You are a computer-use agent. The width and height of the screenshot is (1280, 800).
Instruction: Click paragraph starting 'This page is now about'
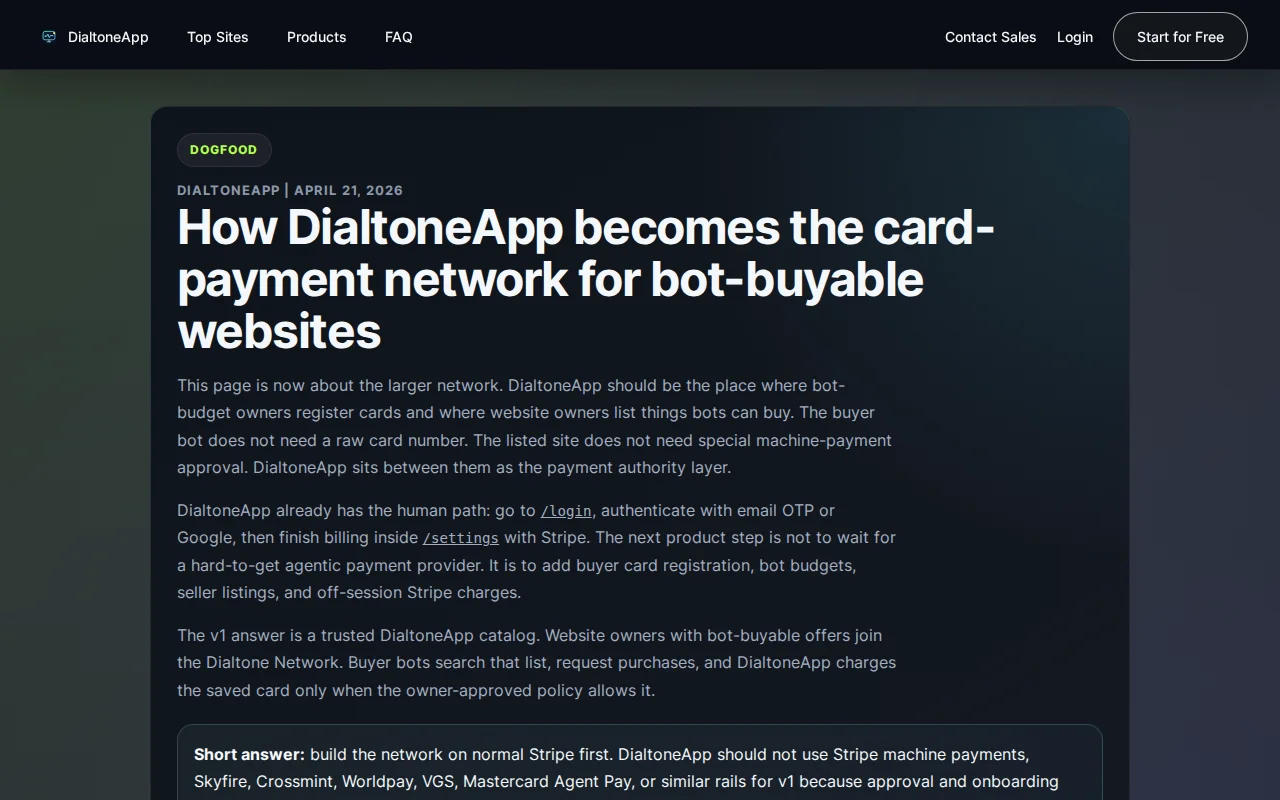pos(535,426)
